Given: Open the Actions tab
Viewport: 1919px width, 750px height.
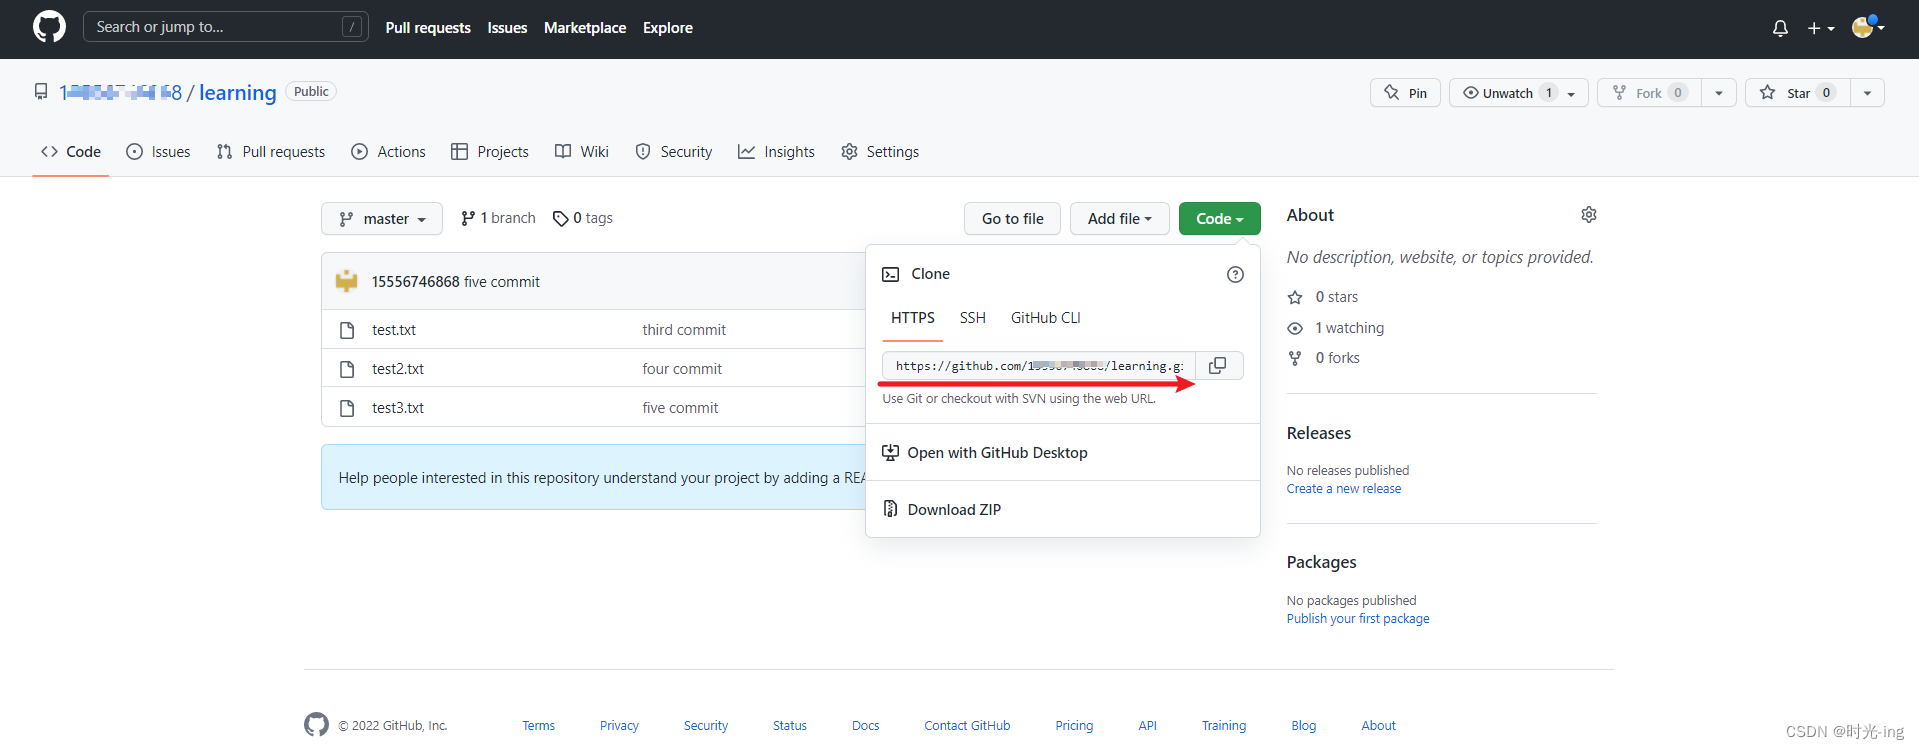Looking at the screenshot, I should pos(388,152).
